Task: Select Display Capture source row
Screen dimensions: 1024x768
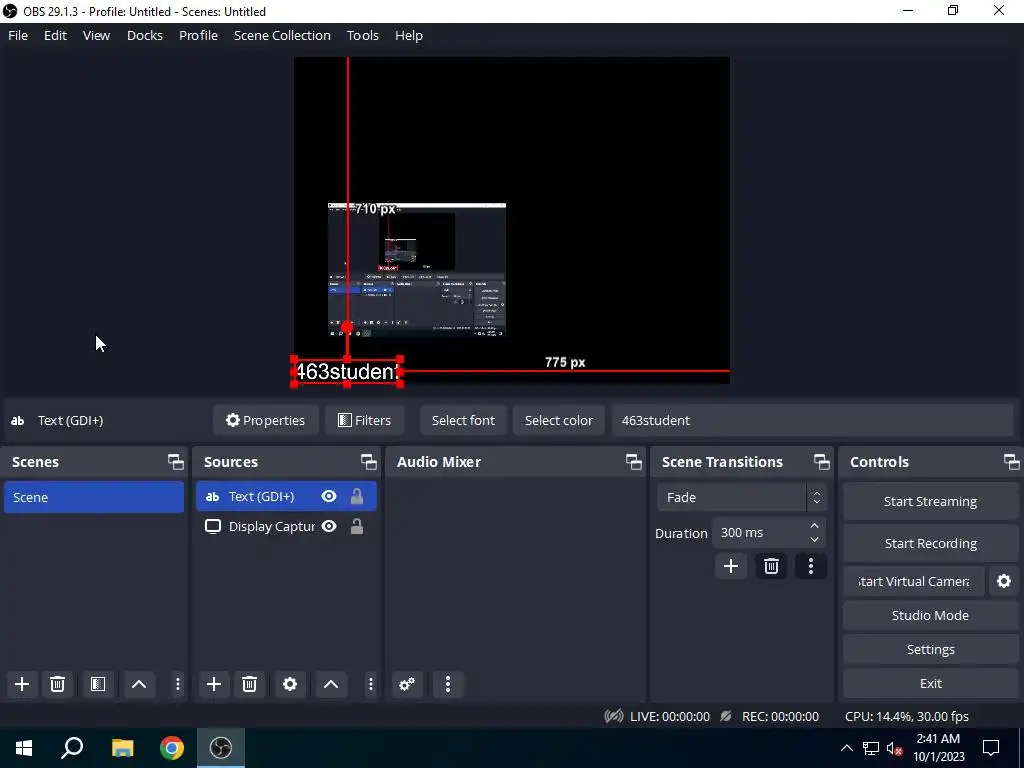Action: click(x=286, y=526)
